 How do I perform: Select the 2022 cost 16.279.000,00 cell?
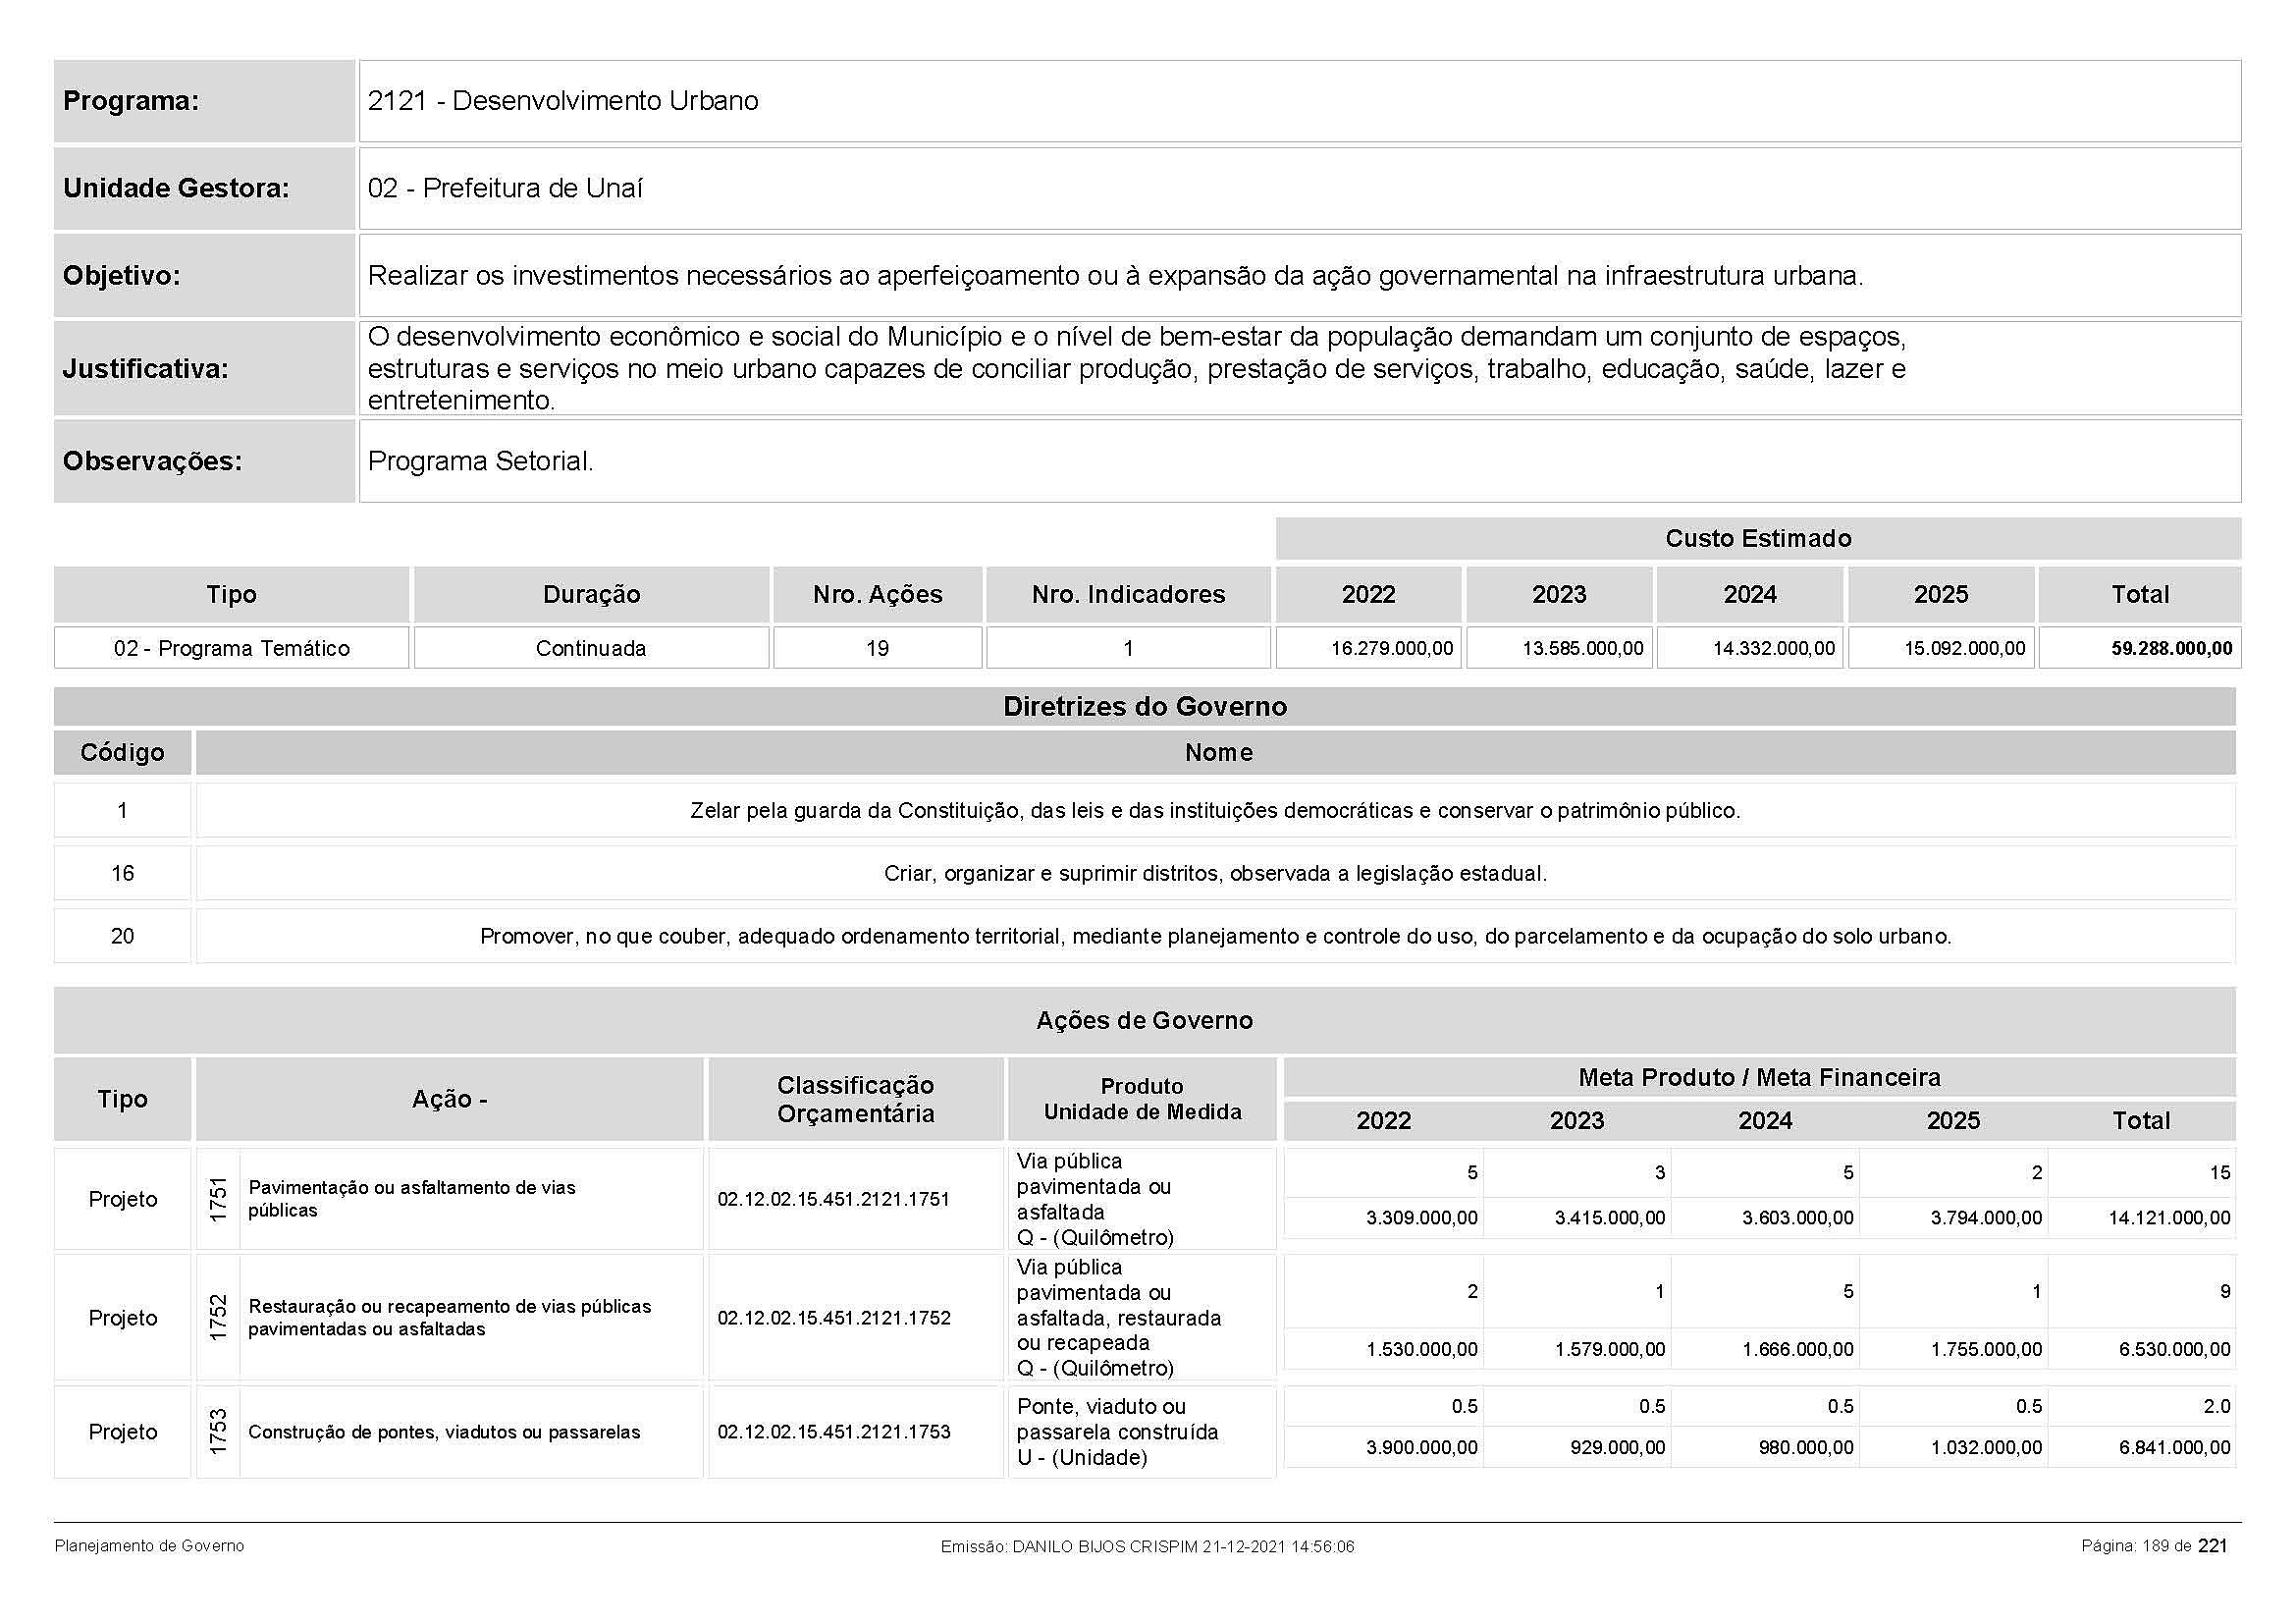coord(1391,648)
